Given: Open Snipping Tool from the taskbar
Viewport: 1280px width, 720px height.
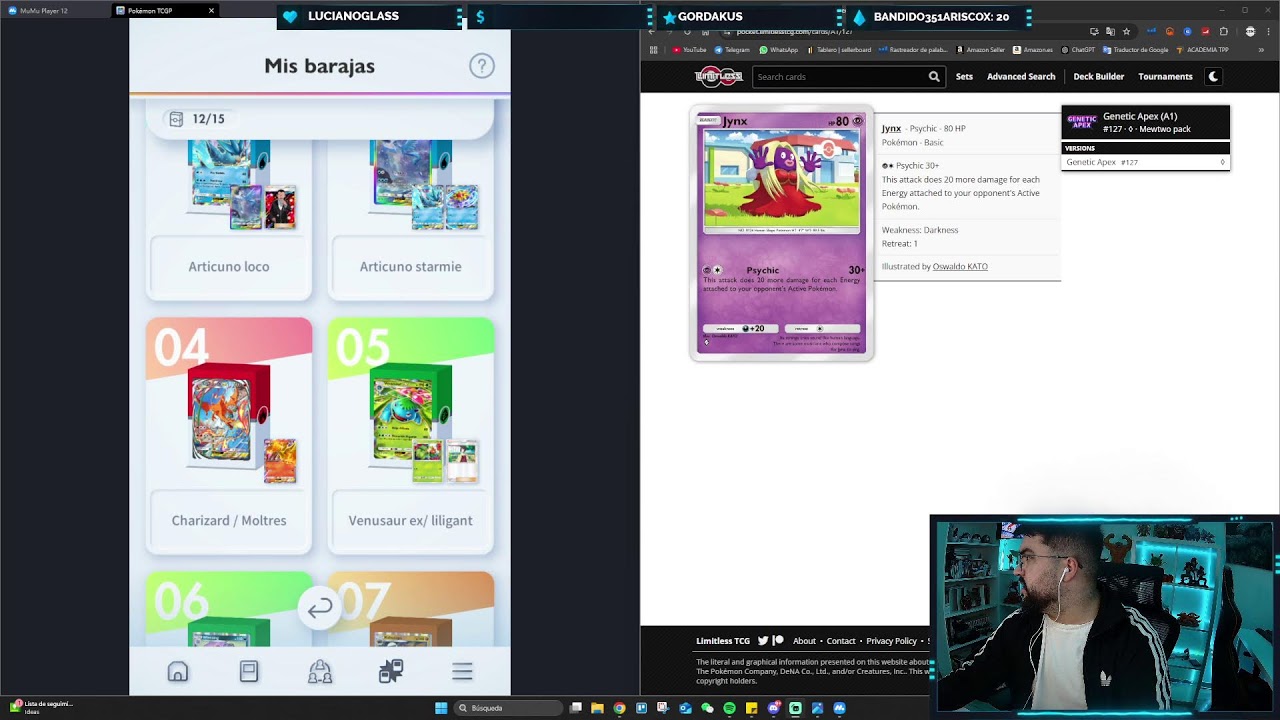Looking at the screenshot, I should (x=663, y=708).
